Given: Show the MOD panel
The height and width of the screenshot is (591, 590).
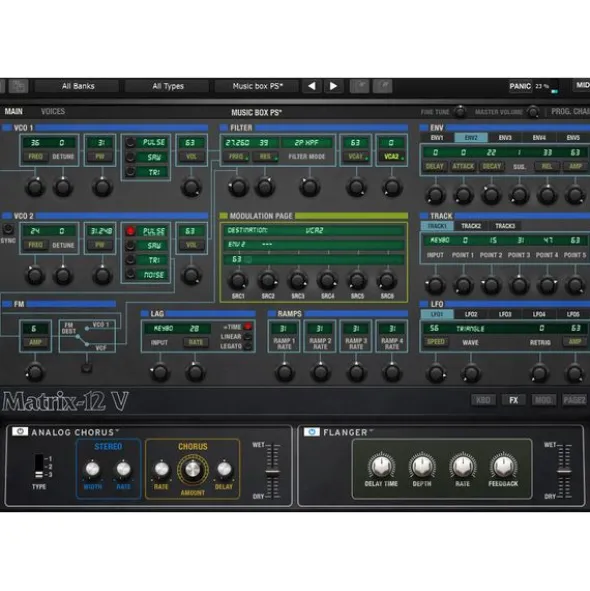Looking at the screenshot, I should pyautogui.click(x=543, y=400).
